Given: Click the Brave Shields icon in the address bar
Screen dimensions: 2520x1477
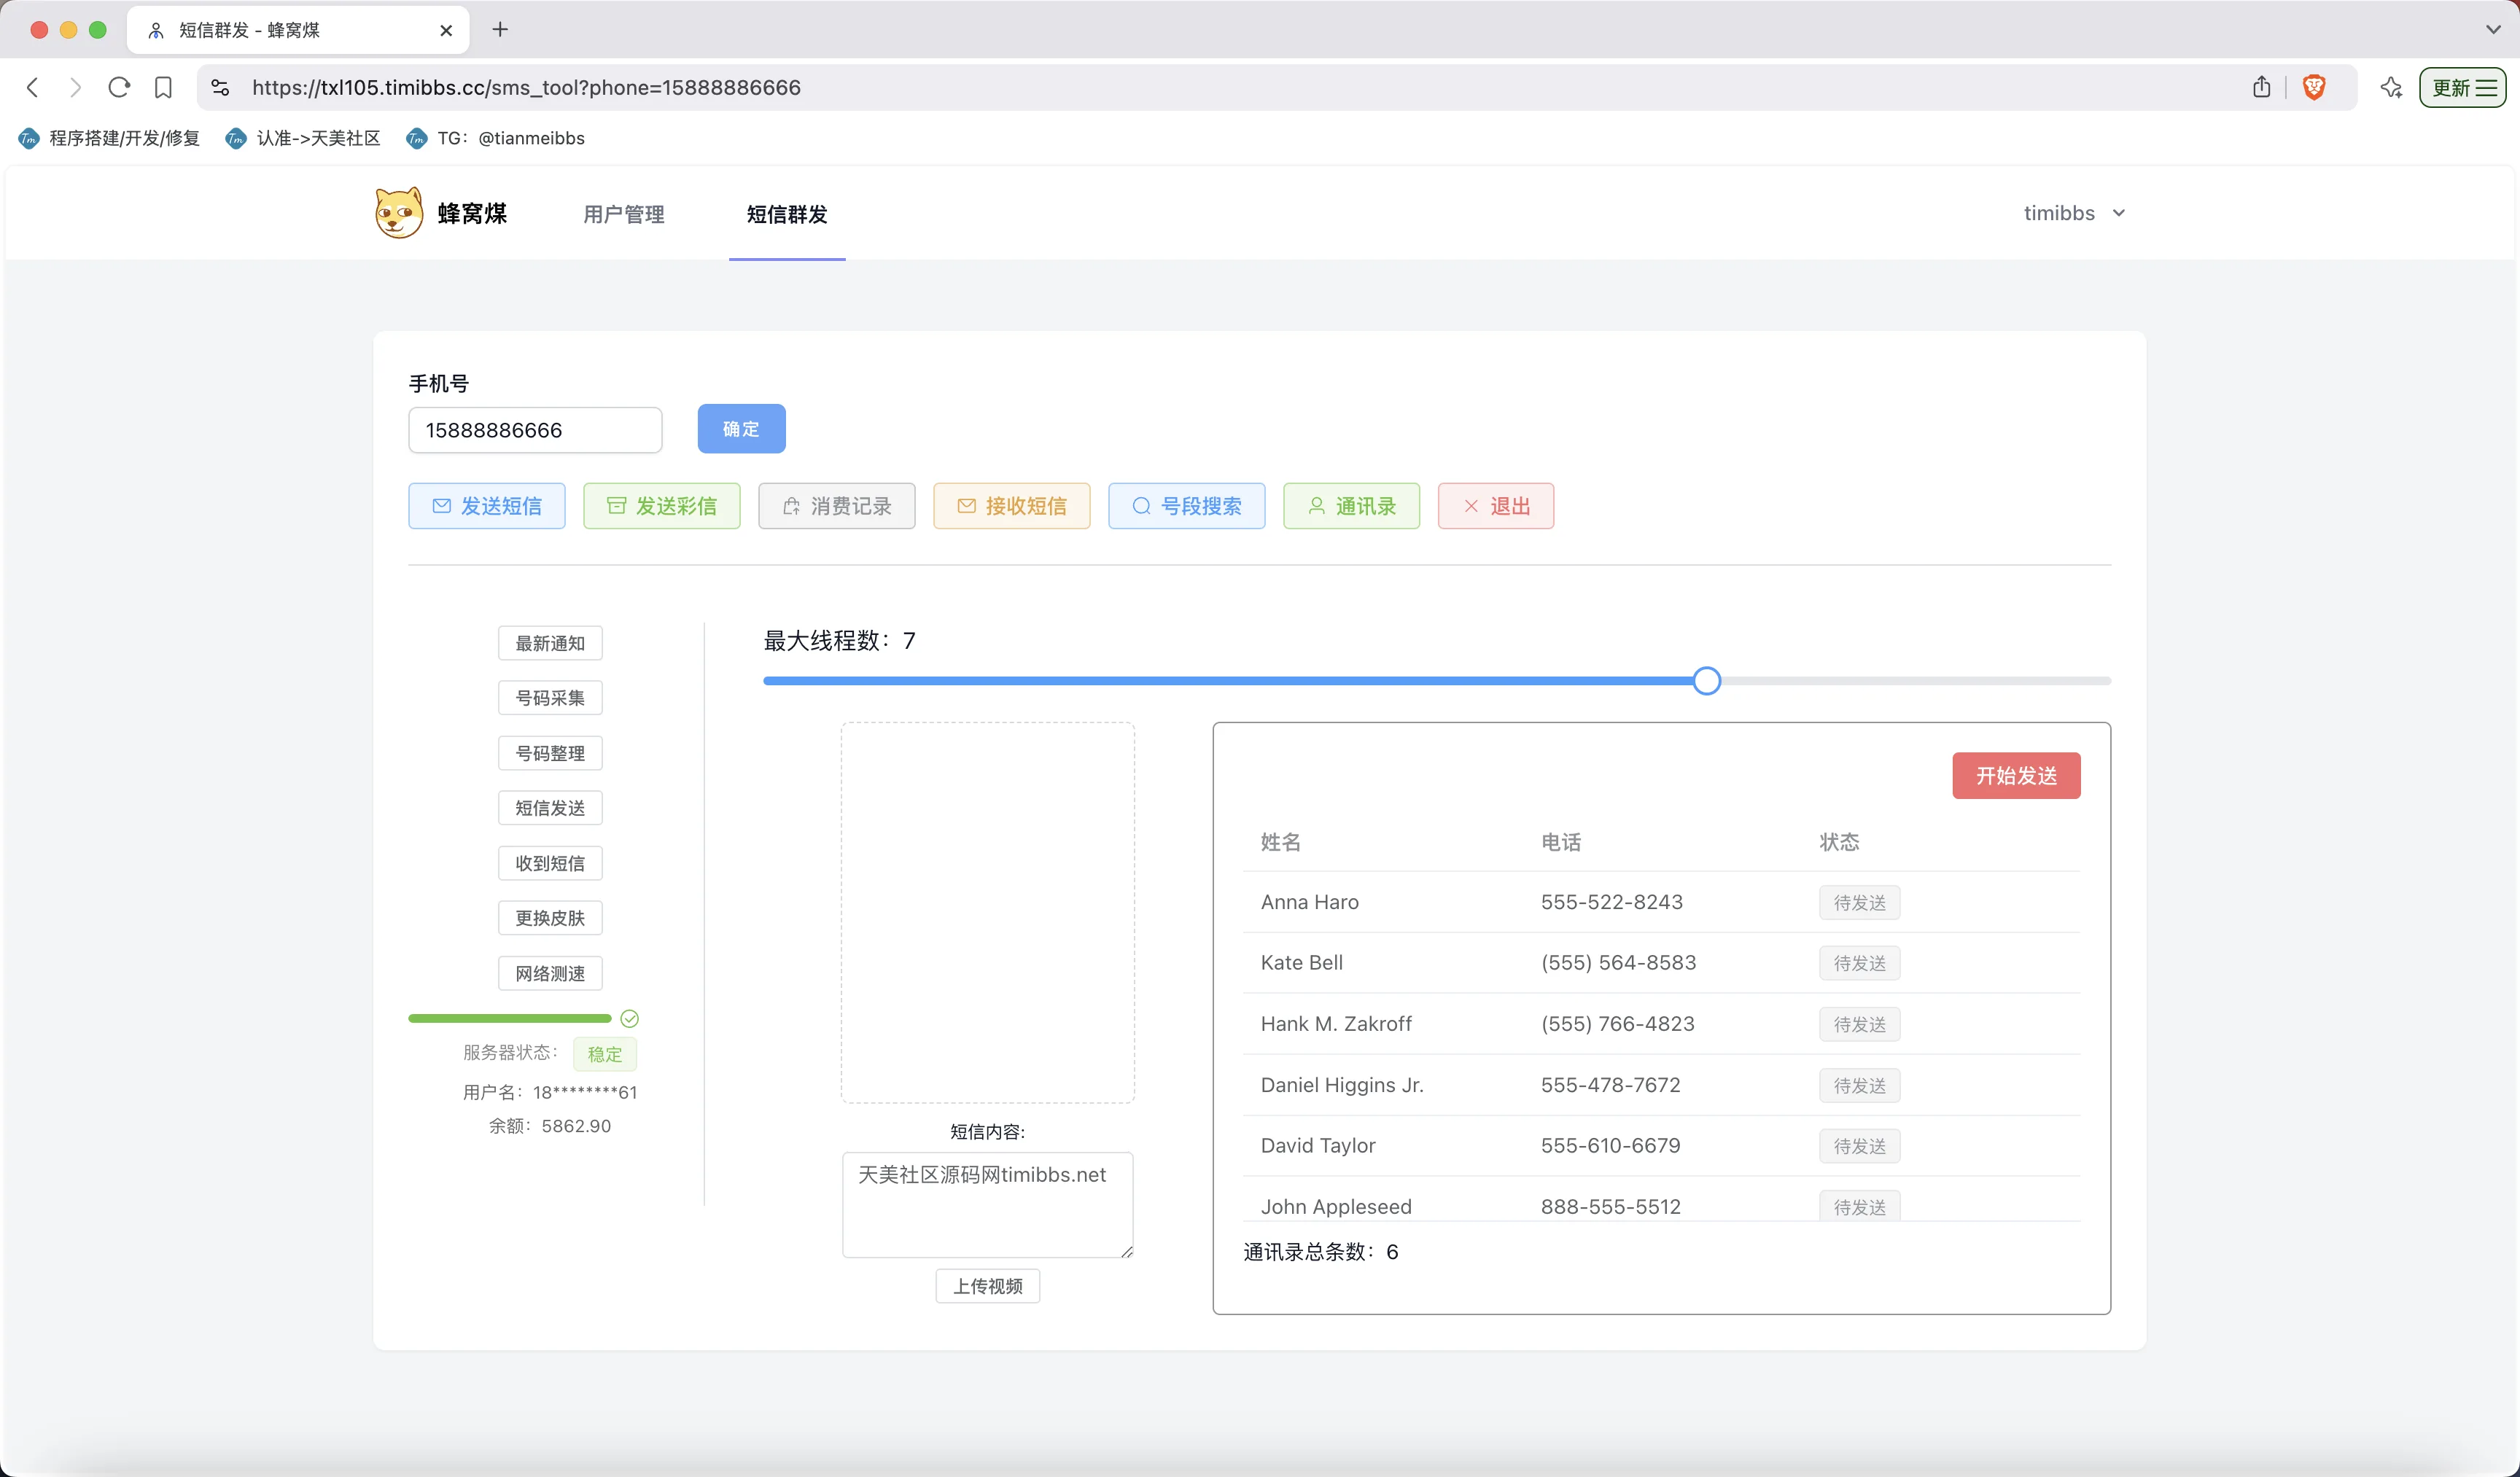Looking at the screenshot, I should 2315,87.
